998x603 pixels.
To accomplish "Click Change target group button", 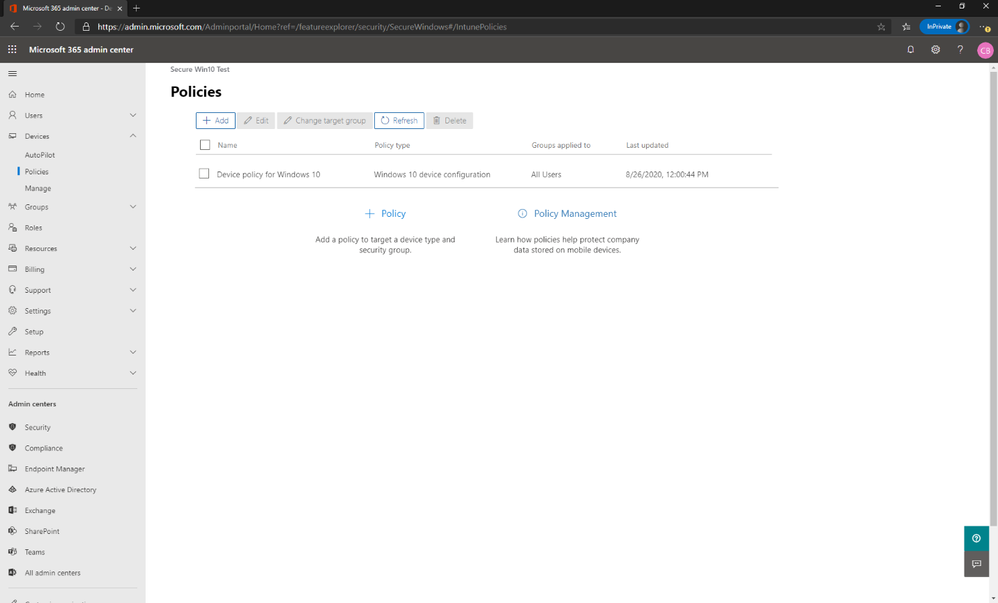I will [x=325, y=120].
